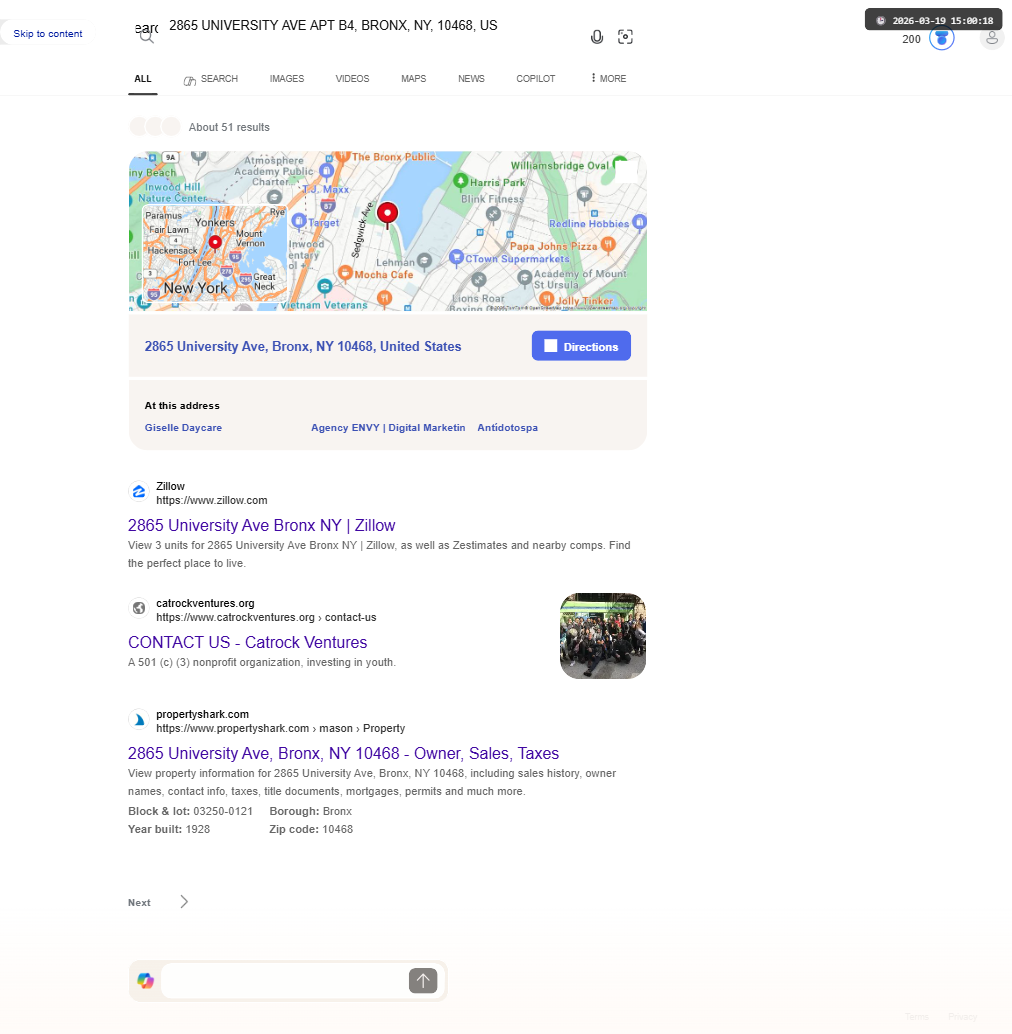
Task: Go to next page with chevron arrow
Action: [x=184, y=901]
